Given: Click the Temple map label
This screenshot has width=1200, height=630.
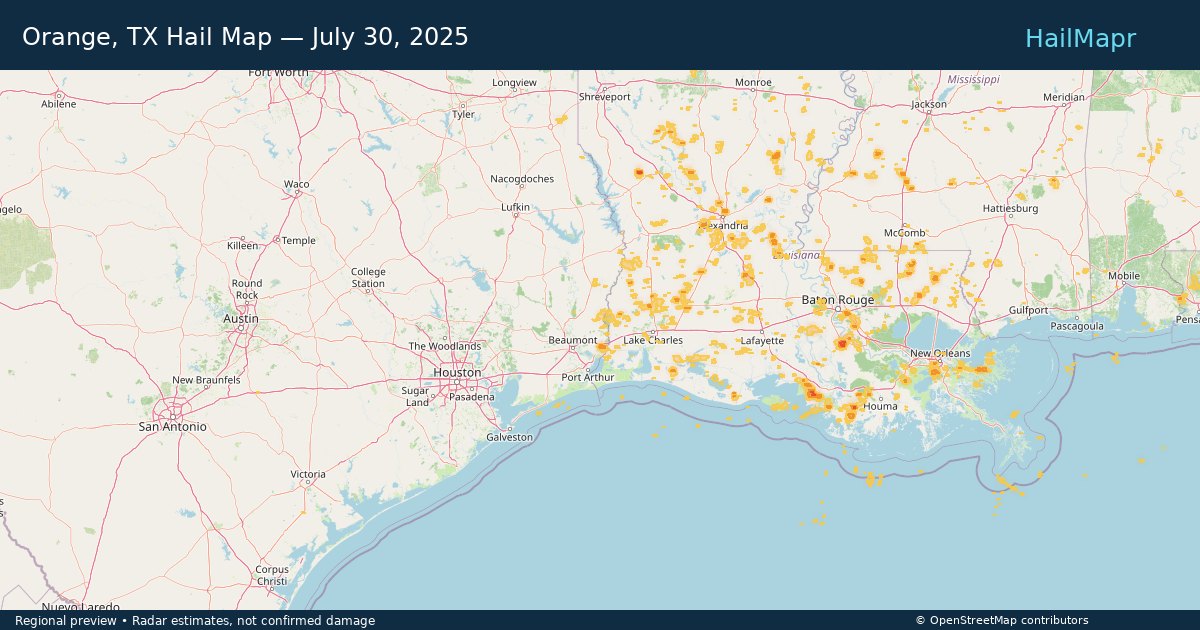Looking at the screenshot, I should coord(298,240).
